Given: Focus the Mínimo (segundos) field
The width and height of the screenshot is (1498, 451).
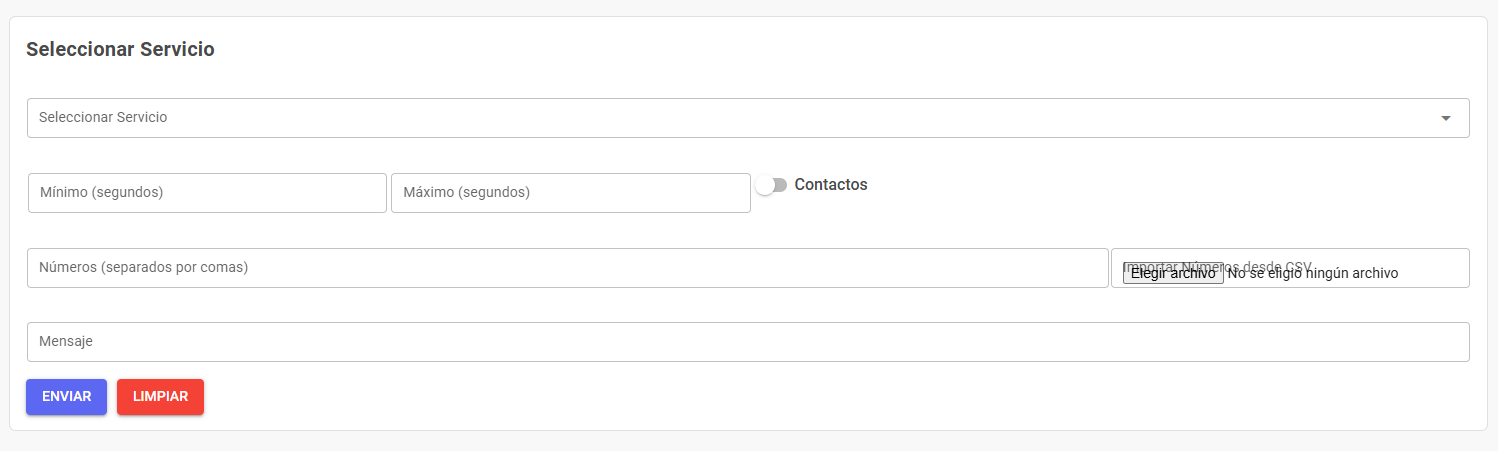Looking at the screenshot, I should point(207,193).
